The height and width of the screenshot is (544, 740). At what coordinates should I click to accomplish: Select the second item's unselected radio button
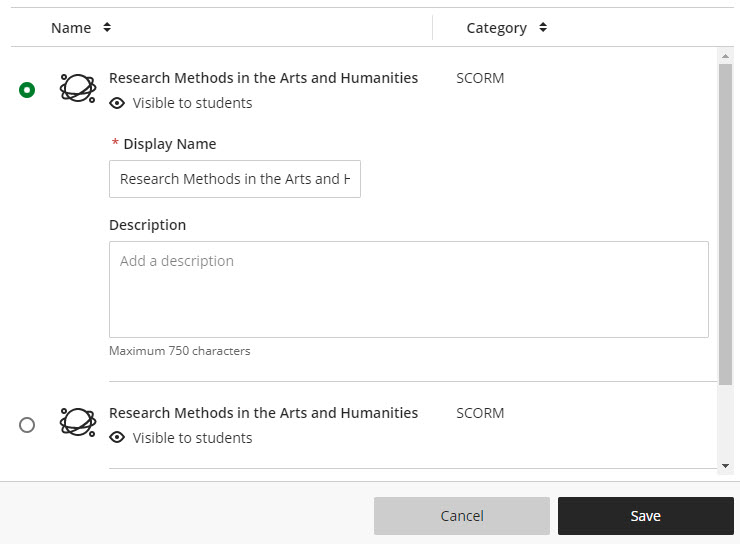(x=27, y=425)
